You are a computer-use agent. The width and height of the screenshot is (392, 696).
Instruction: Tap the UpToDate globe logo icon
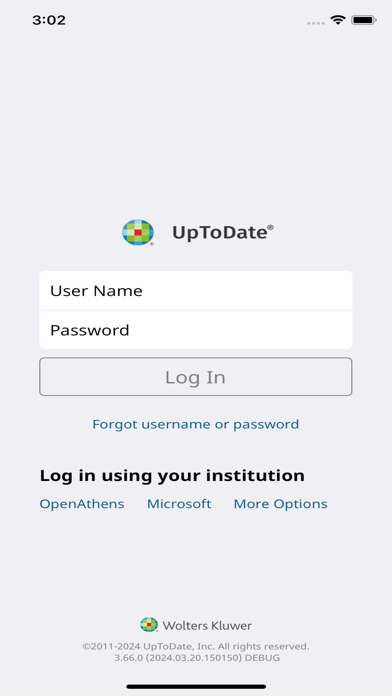click(138, 232)
